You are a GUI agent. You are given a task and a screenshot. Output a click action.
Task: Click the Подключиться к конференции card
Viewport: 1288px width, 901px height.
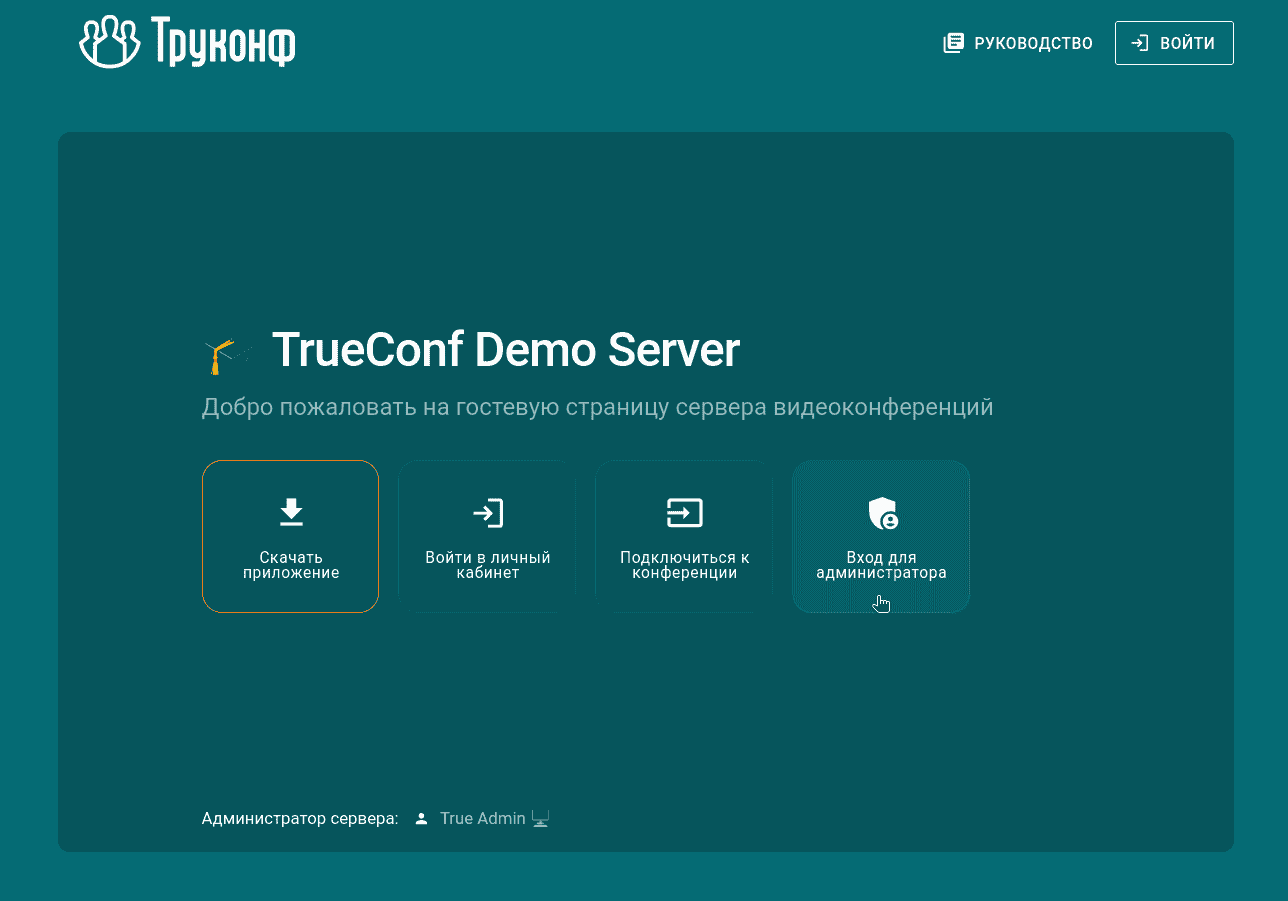click(684, 536)
